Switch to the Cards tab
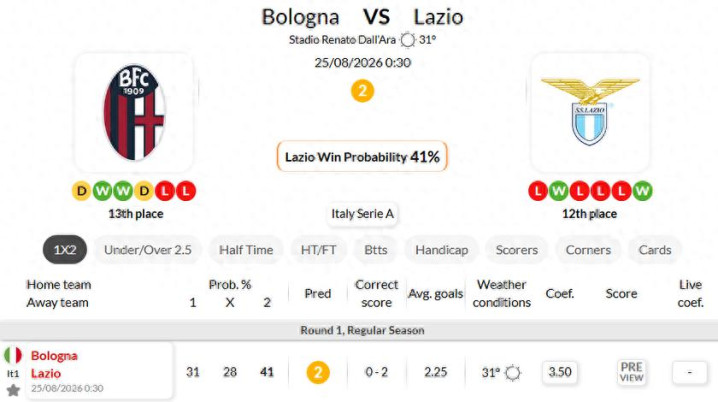The image size is (718, 402). (x=655, y=250)
